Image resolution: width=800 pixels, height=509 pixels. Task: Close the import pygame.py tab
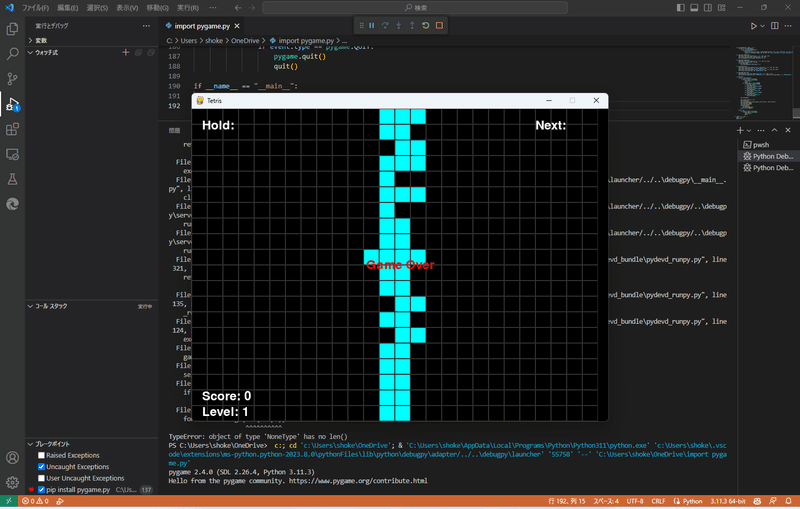(237, 26)
